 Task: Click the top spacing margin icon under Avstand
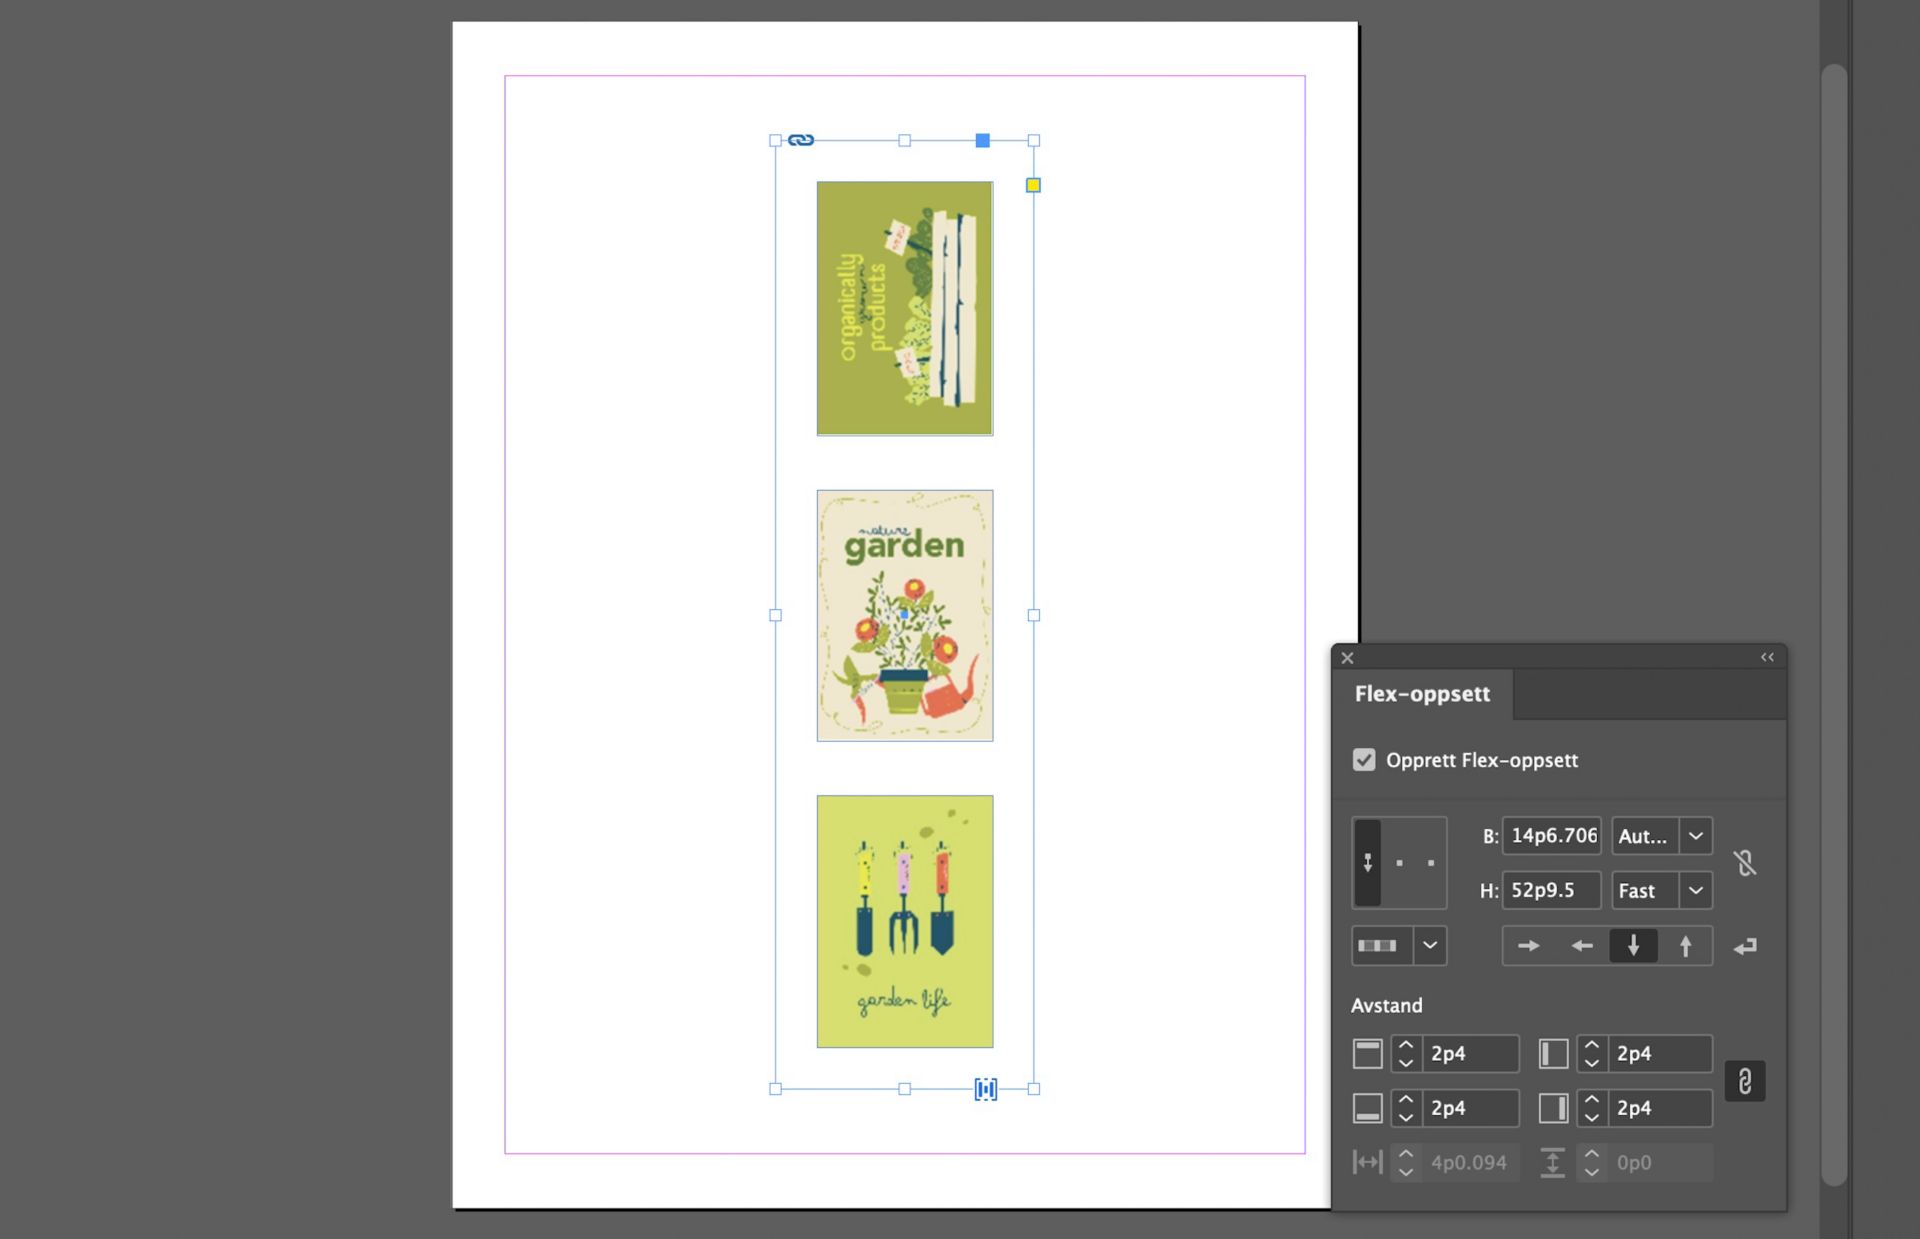coord(1367,1053)
